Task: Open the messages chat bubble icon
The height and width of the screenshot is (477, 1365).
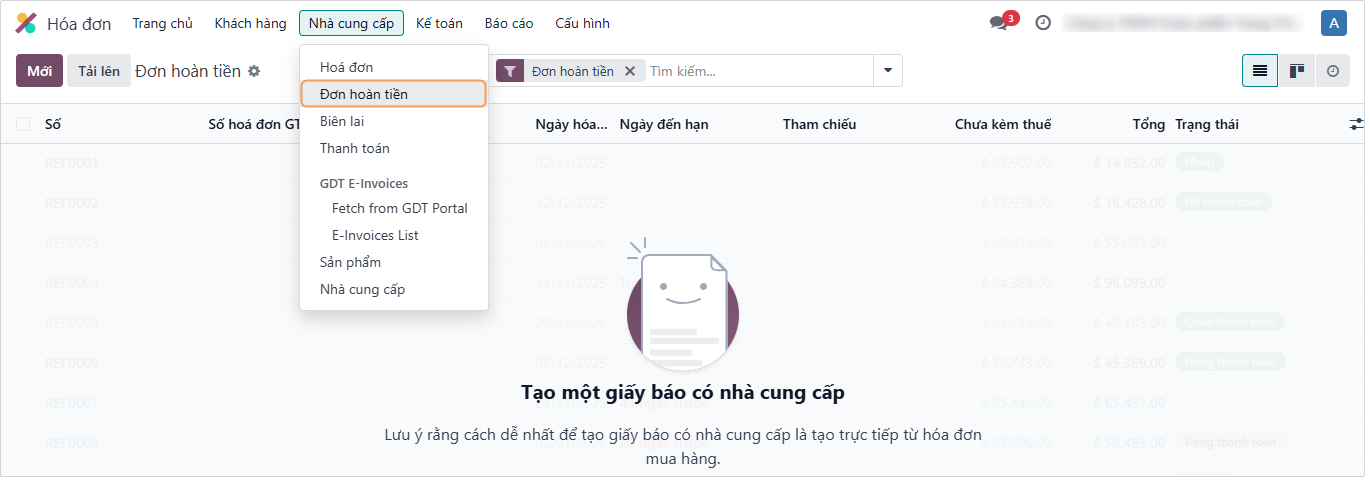Action: pyautogui.click(x=998, y=23)
